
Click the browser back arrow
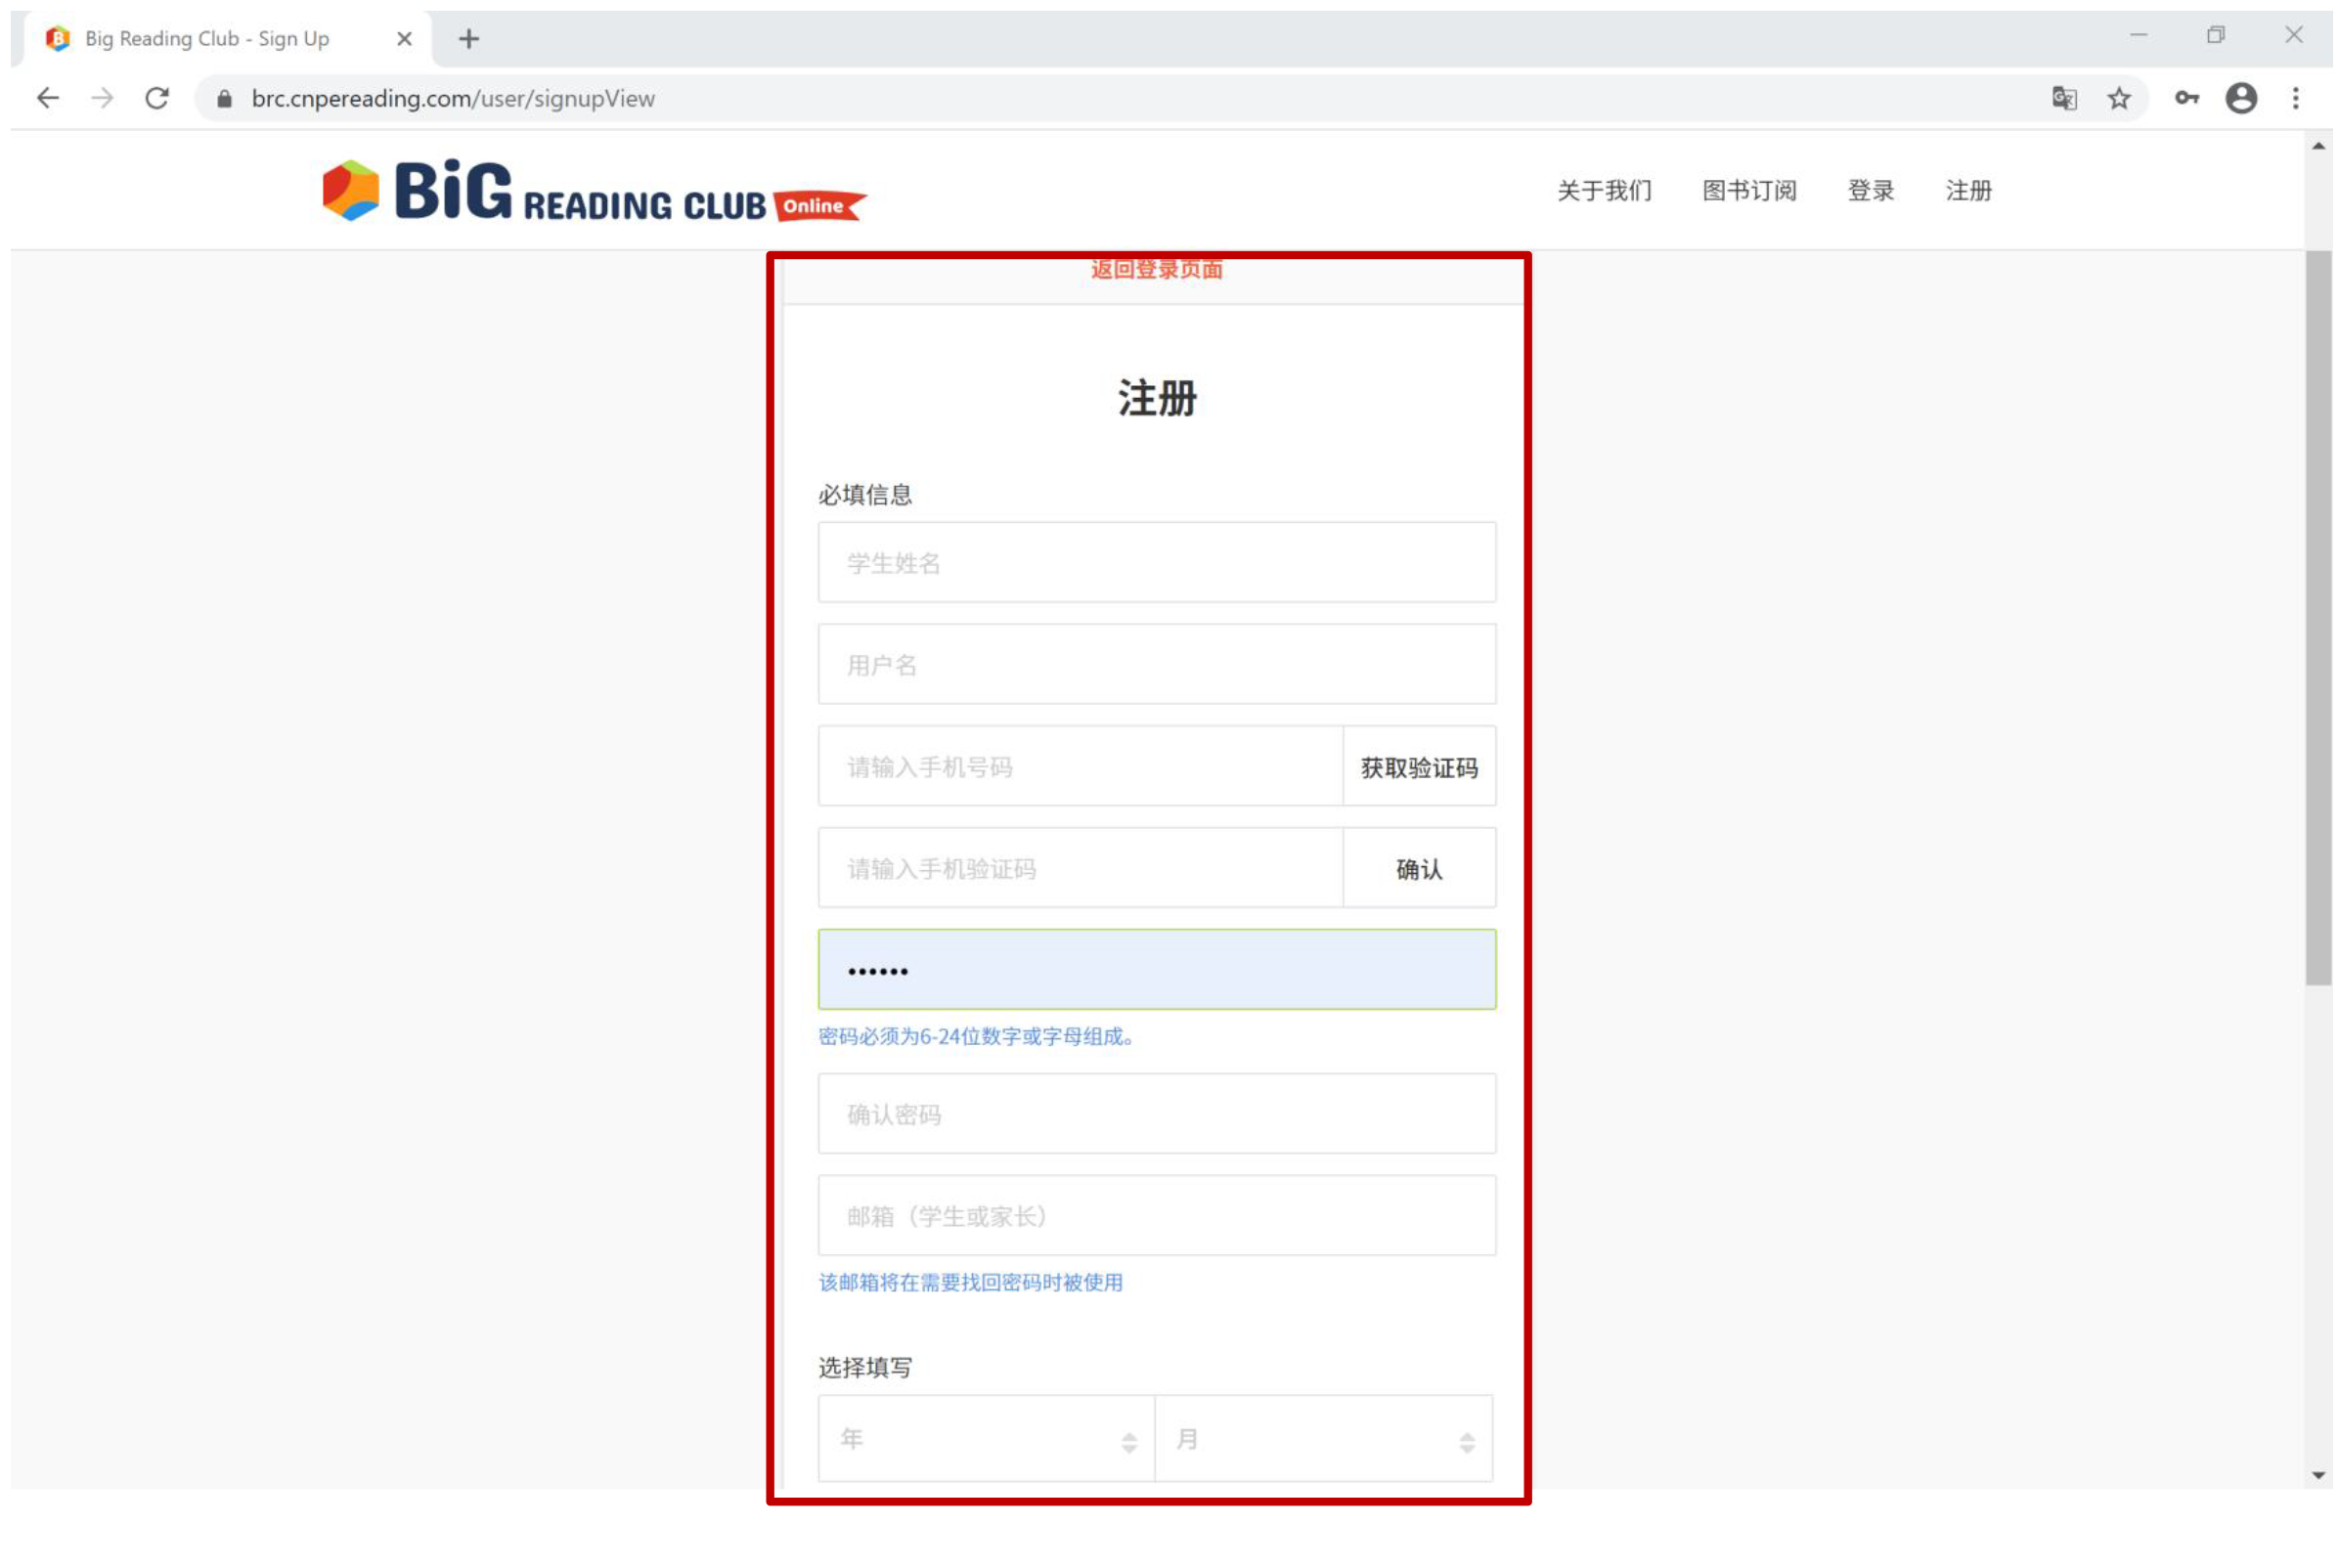pos(47,98)
